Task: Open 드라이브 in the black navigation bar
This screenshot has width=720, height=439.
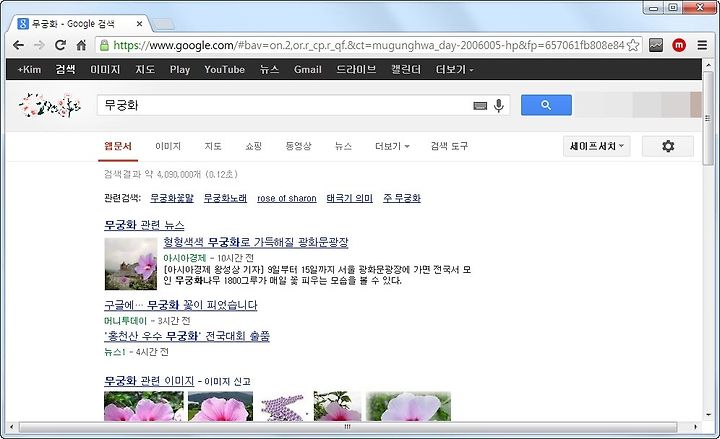Action: [x=356, y=69]
